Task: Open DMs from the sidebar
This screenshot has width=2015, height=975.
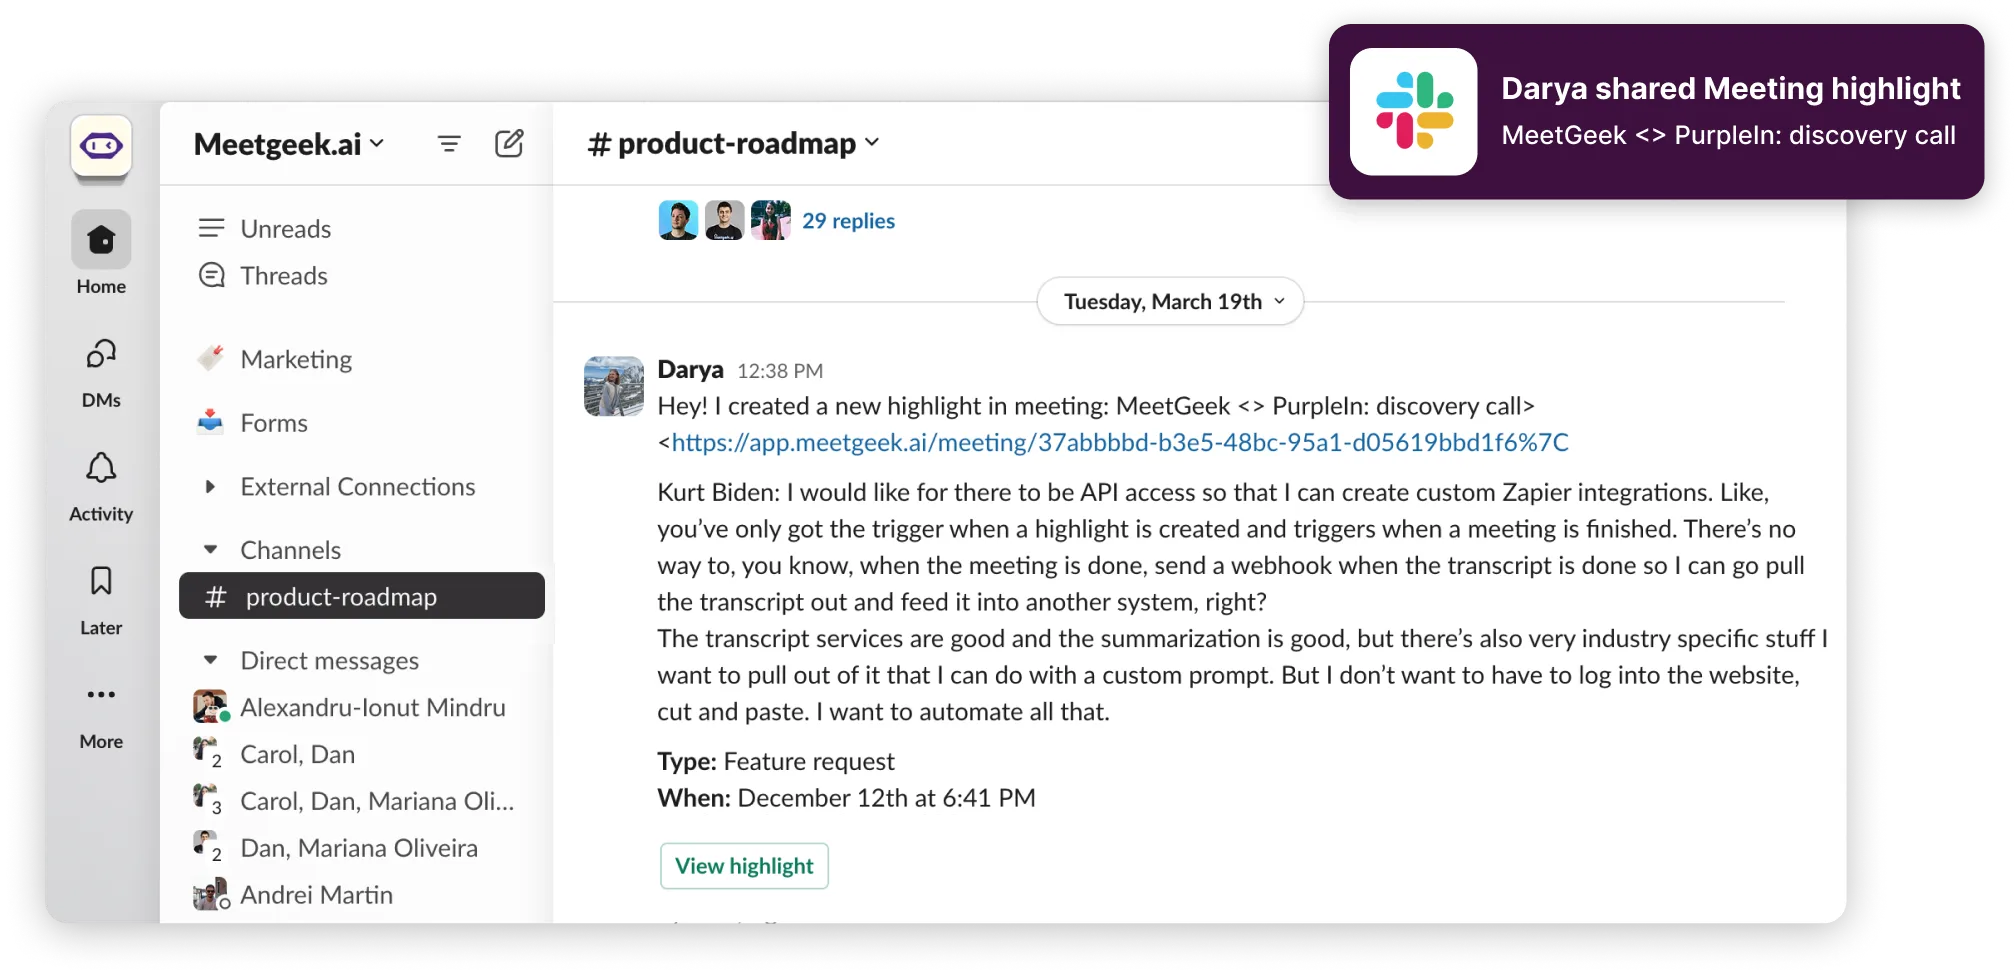Action: tap(101, 373)
